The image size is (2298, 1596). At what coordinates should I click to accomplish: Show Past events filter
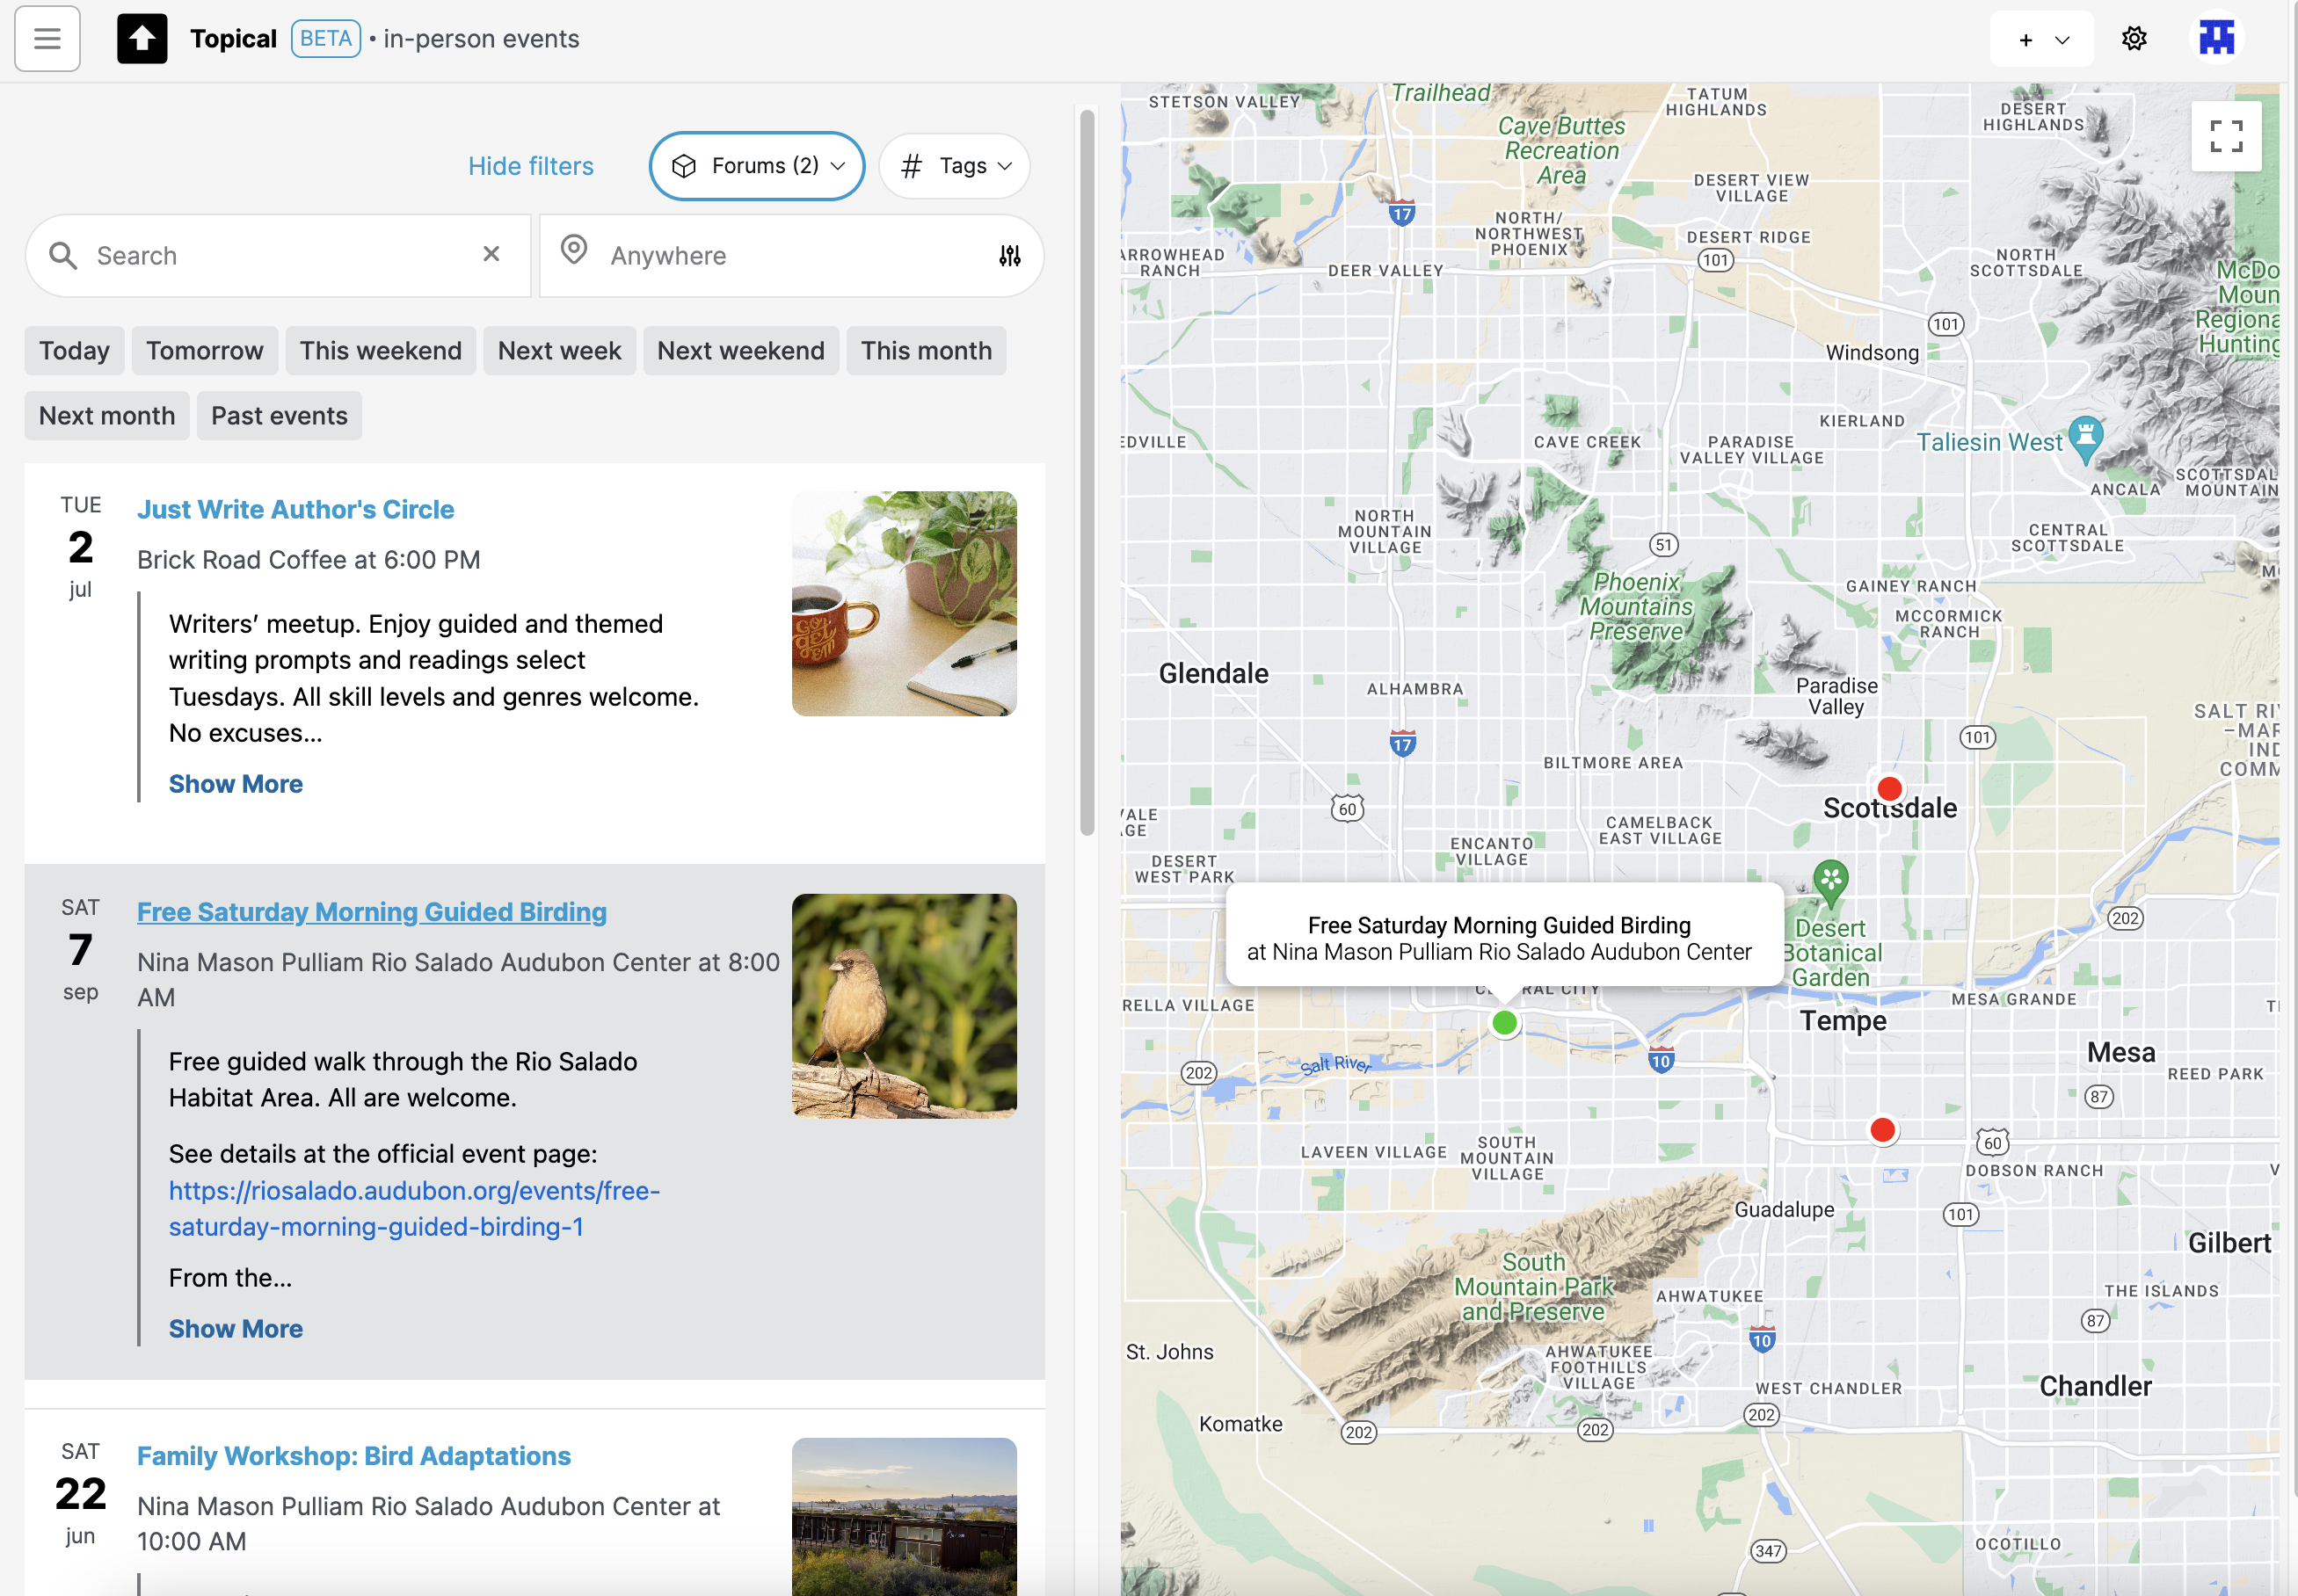pyautogui.click(x=280, y=416)
